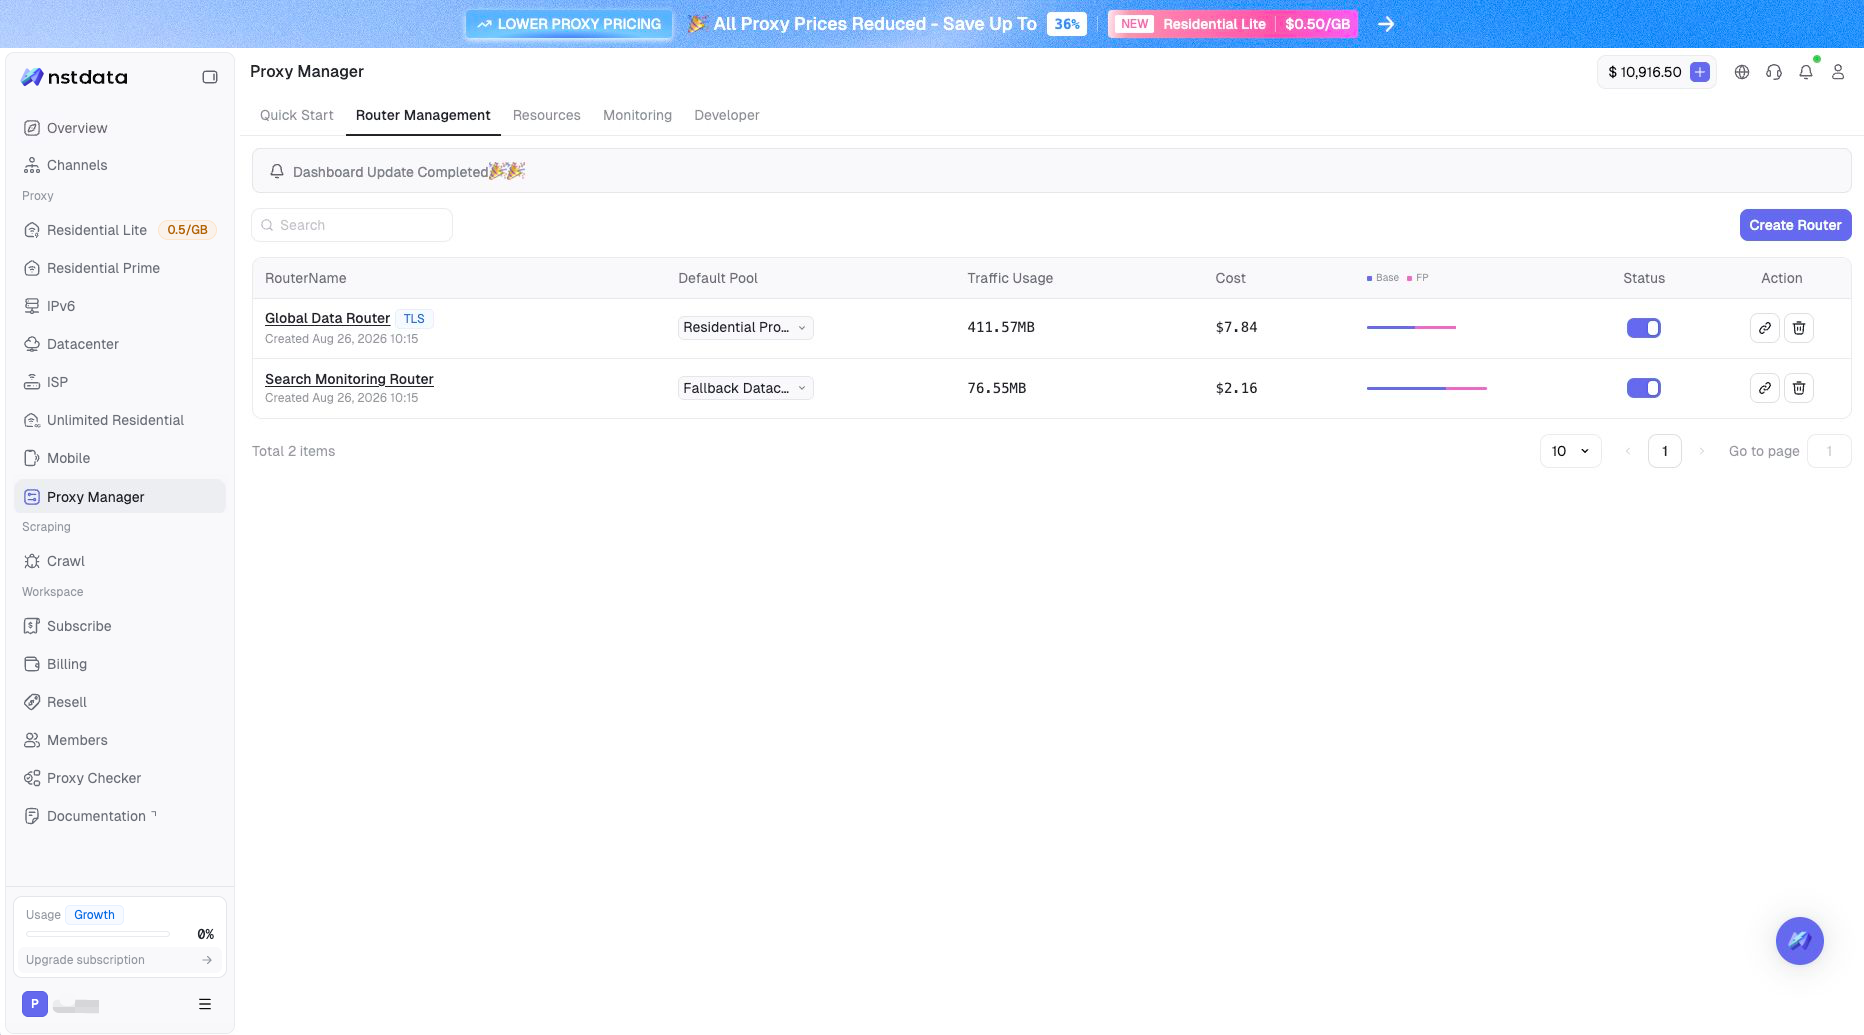Open Documentation external link
The width and height of the screenshot is (1864, 1035).
point(120,816)
